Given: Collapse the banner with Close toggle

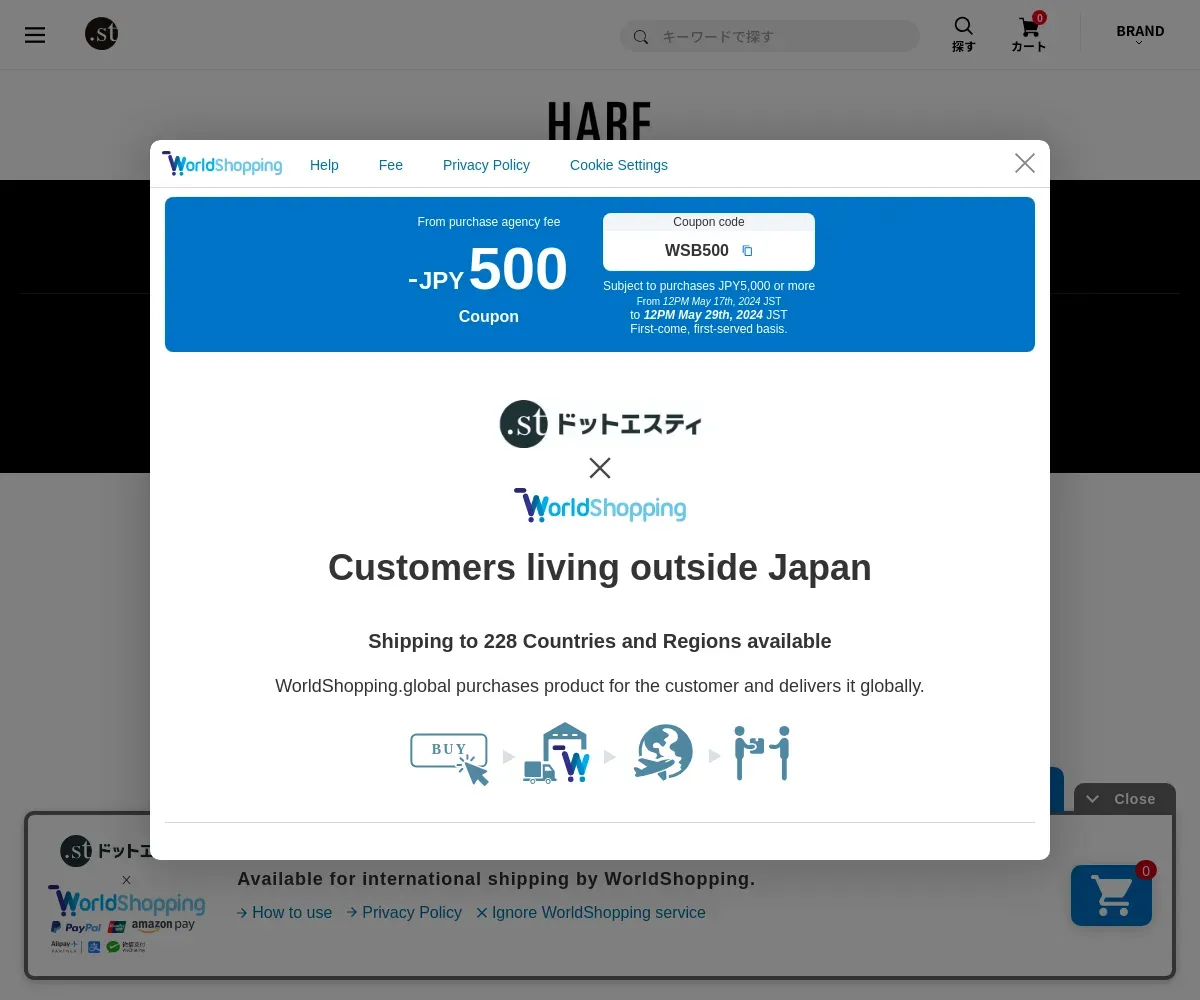Looking at the screenshot, I should click(x=1124, y=799).
